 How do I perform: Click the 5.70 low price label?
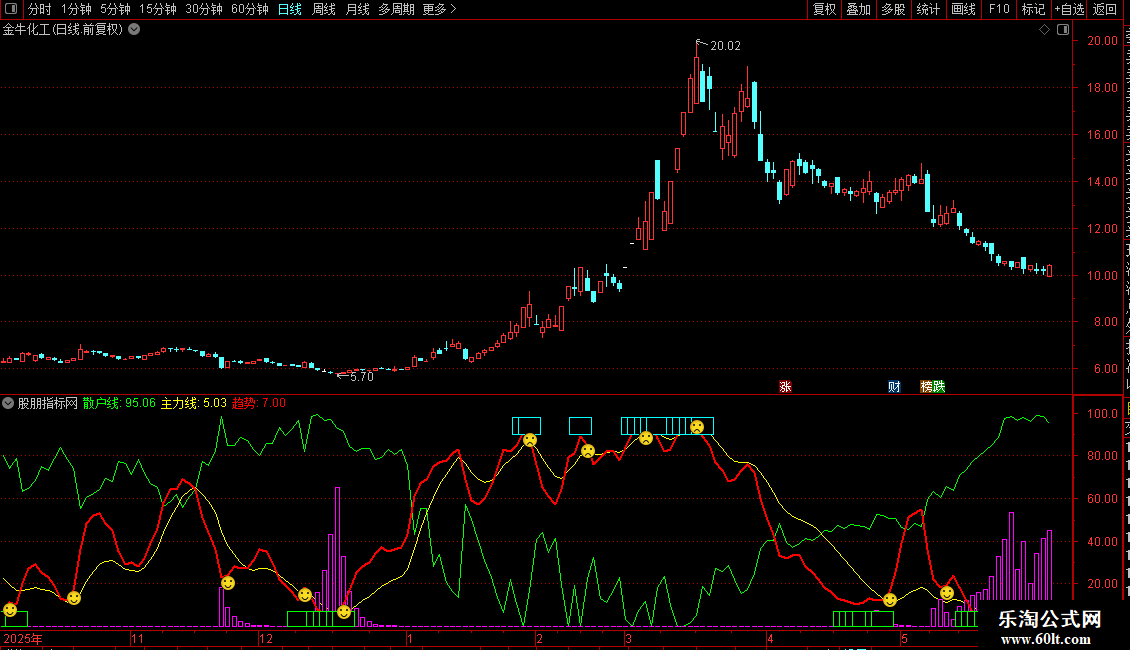tap(362, 377)
